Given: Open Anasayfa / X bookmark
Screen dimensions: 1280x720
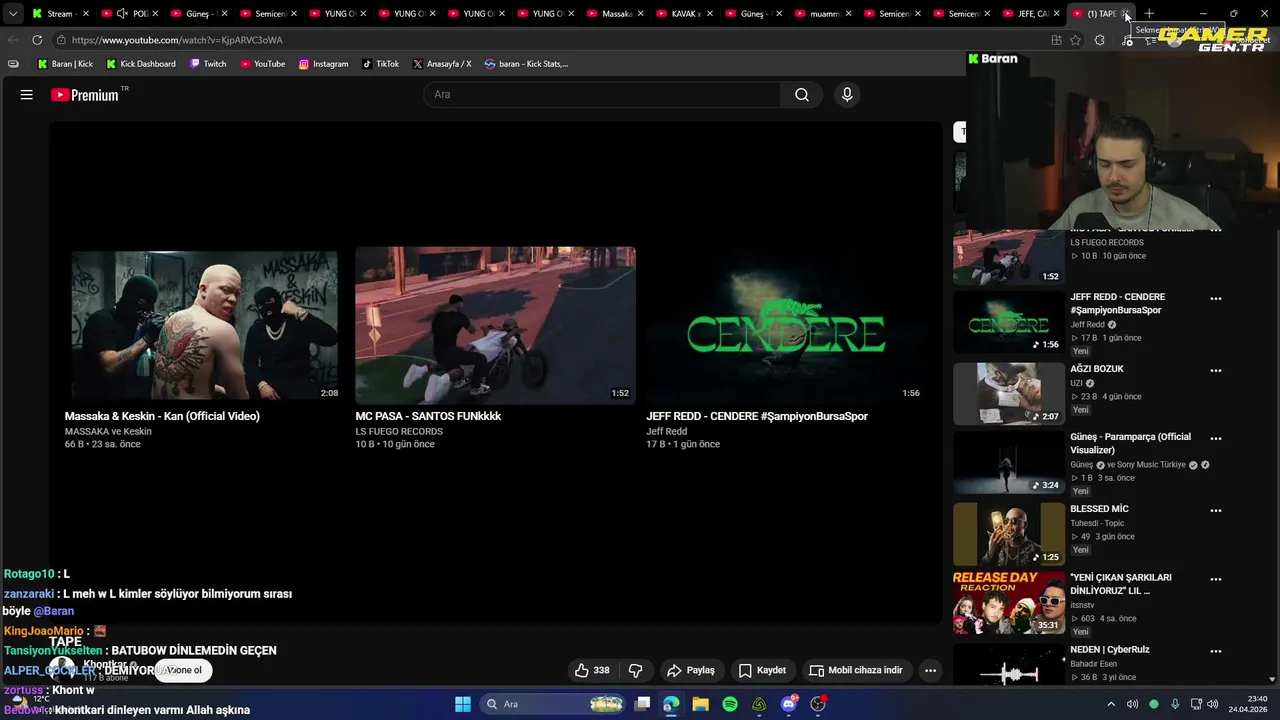Looking at the screenshot, I should 442,64.
